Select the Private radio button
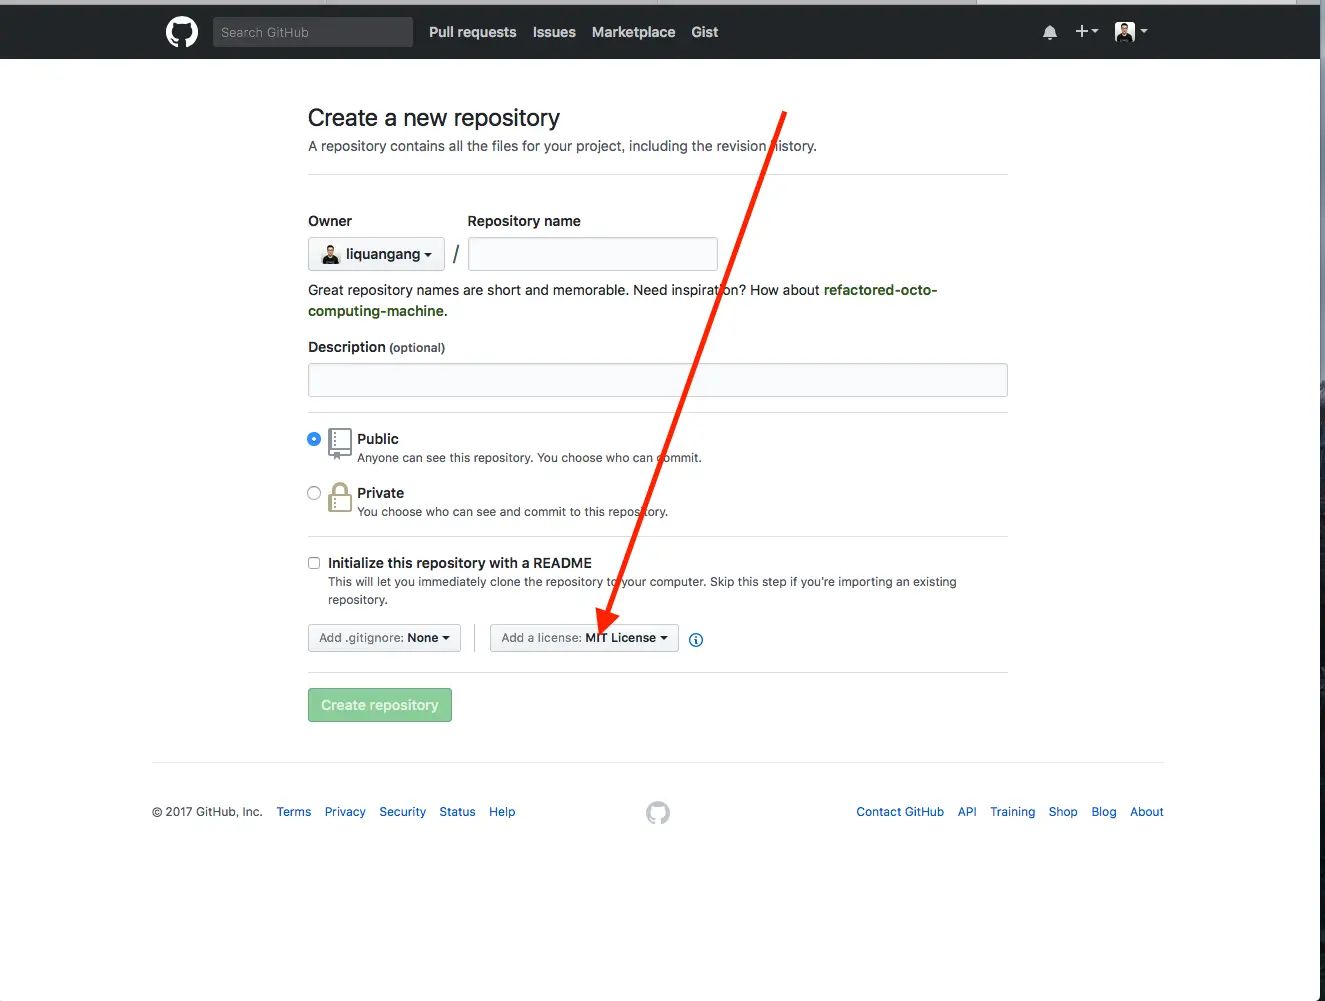 tap(314, 493)
